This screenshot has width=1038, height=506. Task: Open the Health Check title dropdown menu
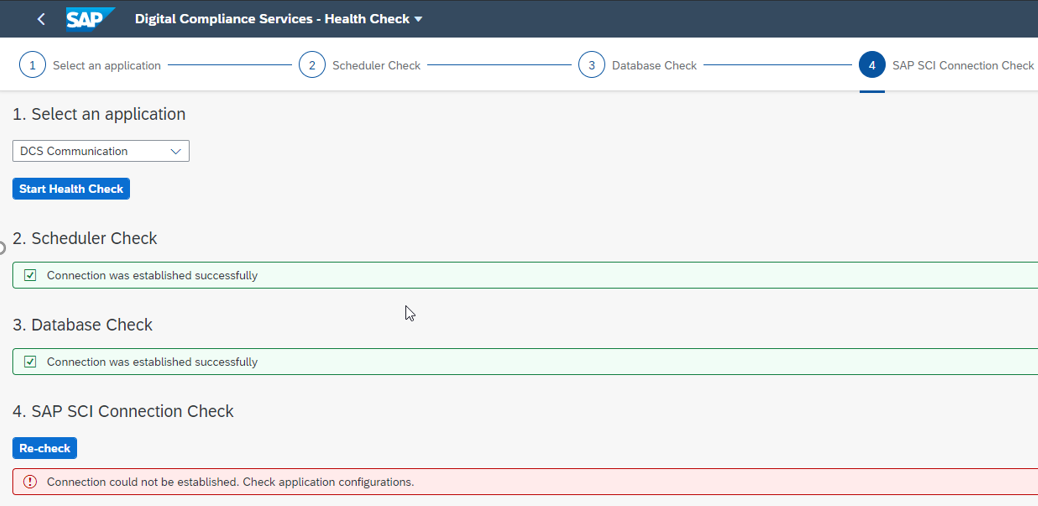coord(278,19)
